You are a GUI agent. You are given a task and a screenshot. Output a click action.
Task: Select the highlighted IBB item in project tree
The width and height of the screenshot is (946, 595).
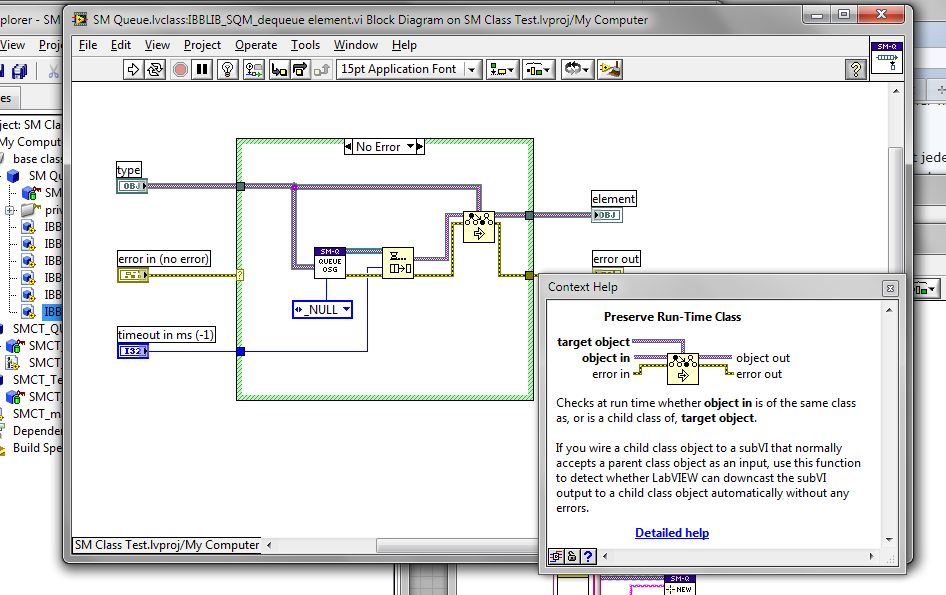[x=52, y=311]
